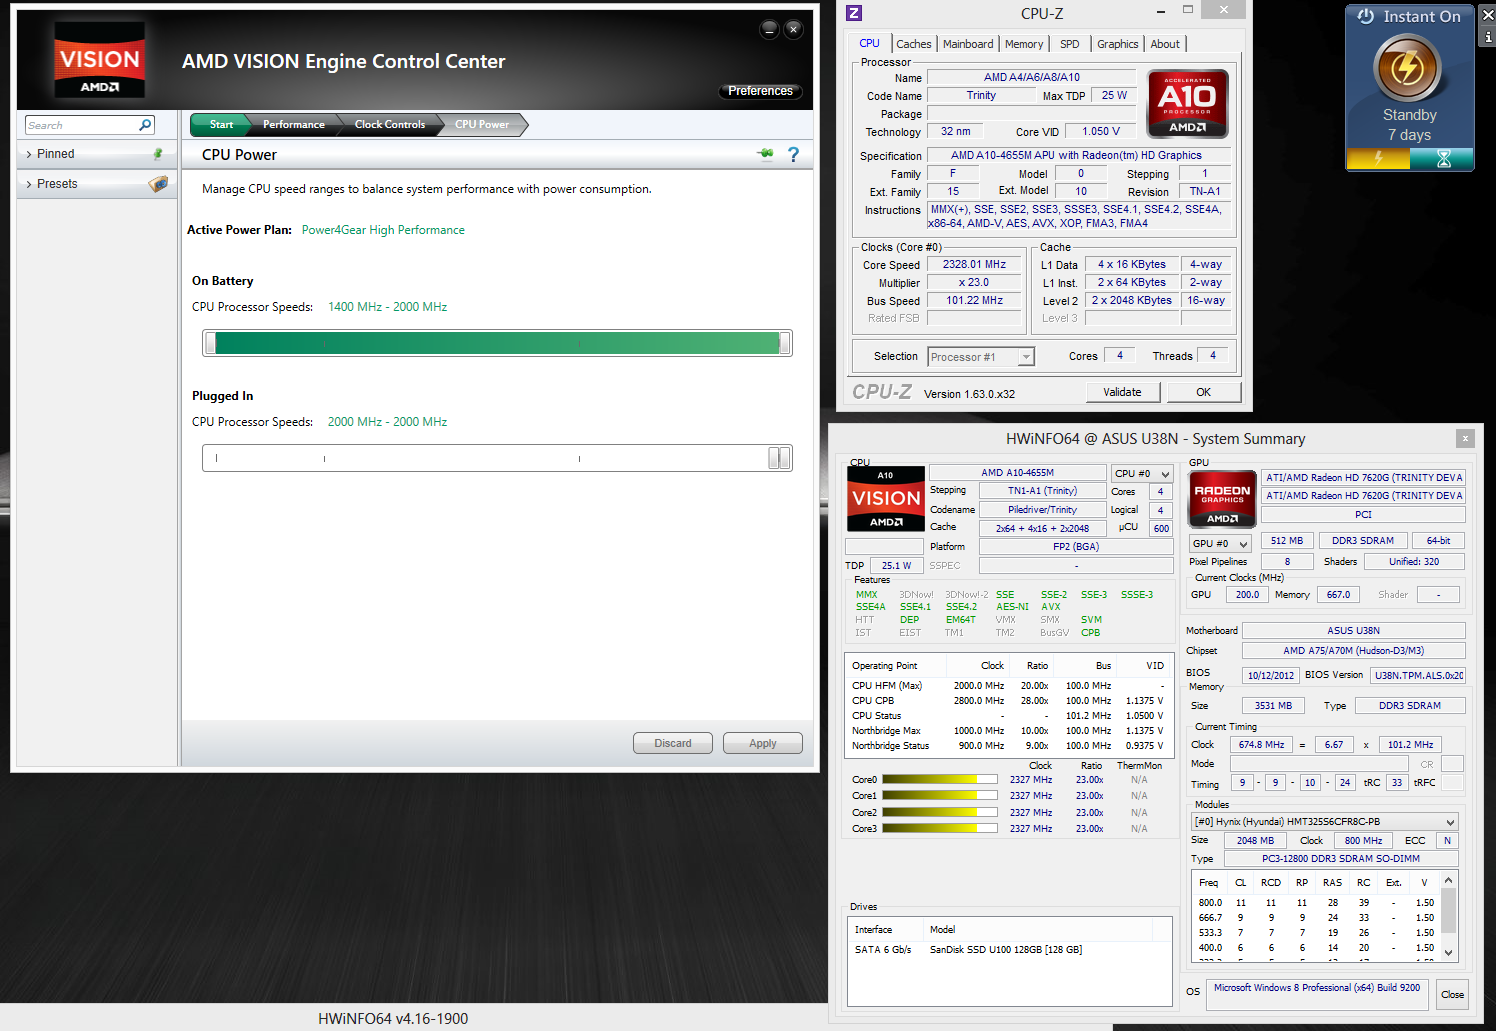Click the Core Speed value 2328.01 MHz
This screenshot has width=1496, height=1031.
pyautogui.click(x=974, y=265)
